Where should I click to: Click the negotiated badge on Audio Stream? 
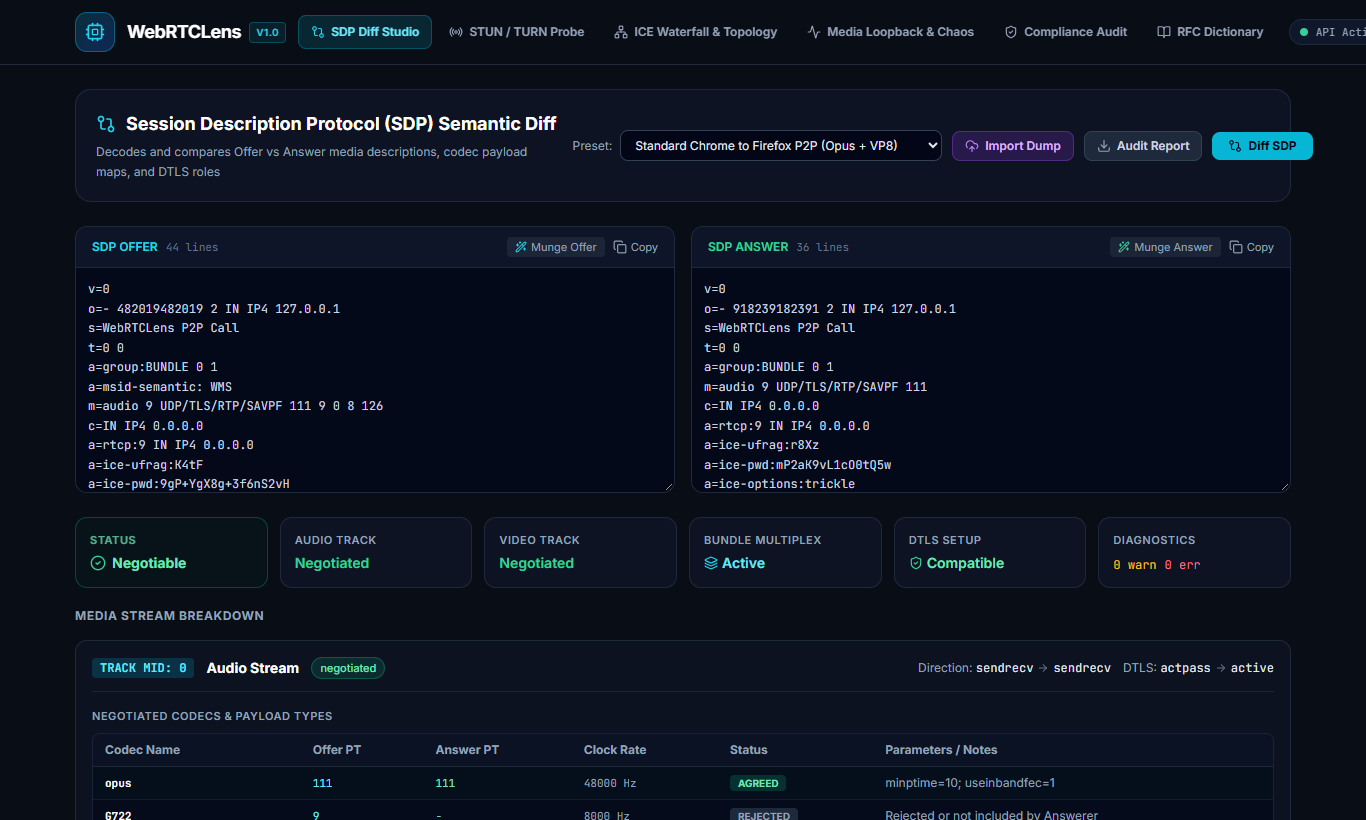(x=348, y=668)
